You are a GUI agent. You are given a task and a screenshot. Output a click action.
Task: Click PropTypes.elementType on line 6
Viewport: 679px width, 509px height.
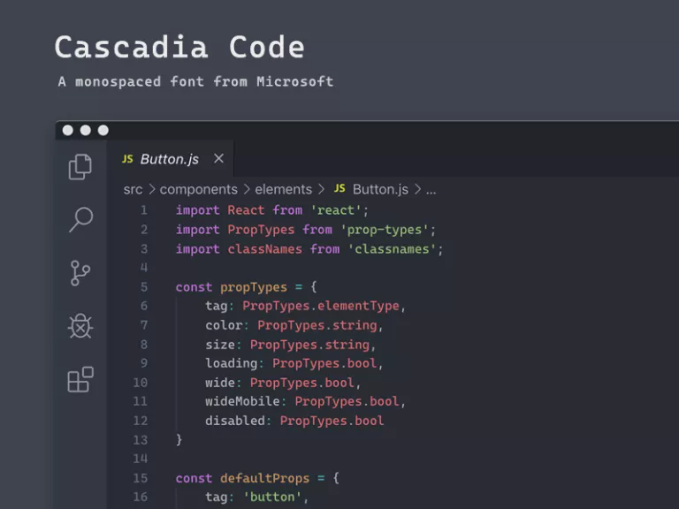pos(320,306)
